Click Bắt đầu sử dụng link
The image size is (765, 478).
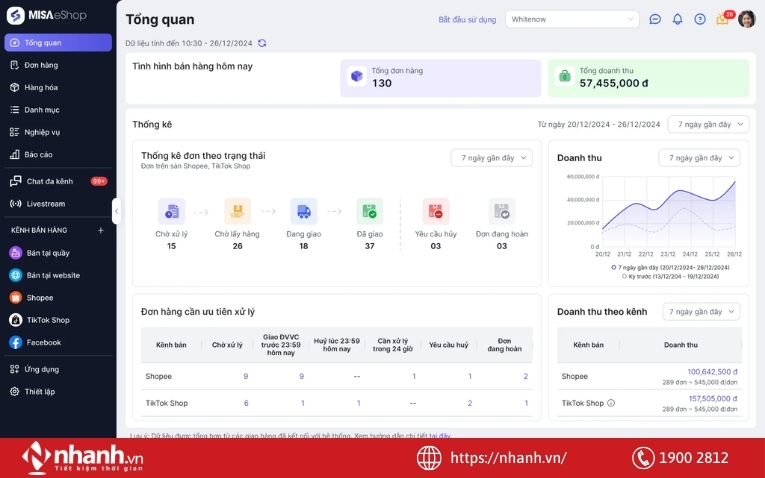pyautogui.click(x=467, y=20)
